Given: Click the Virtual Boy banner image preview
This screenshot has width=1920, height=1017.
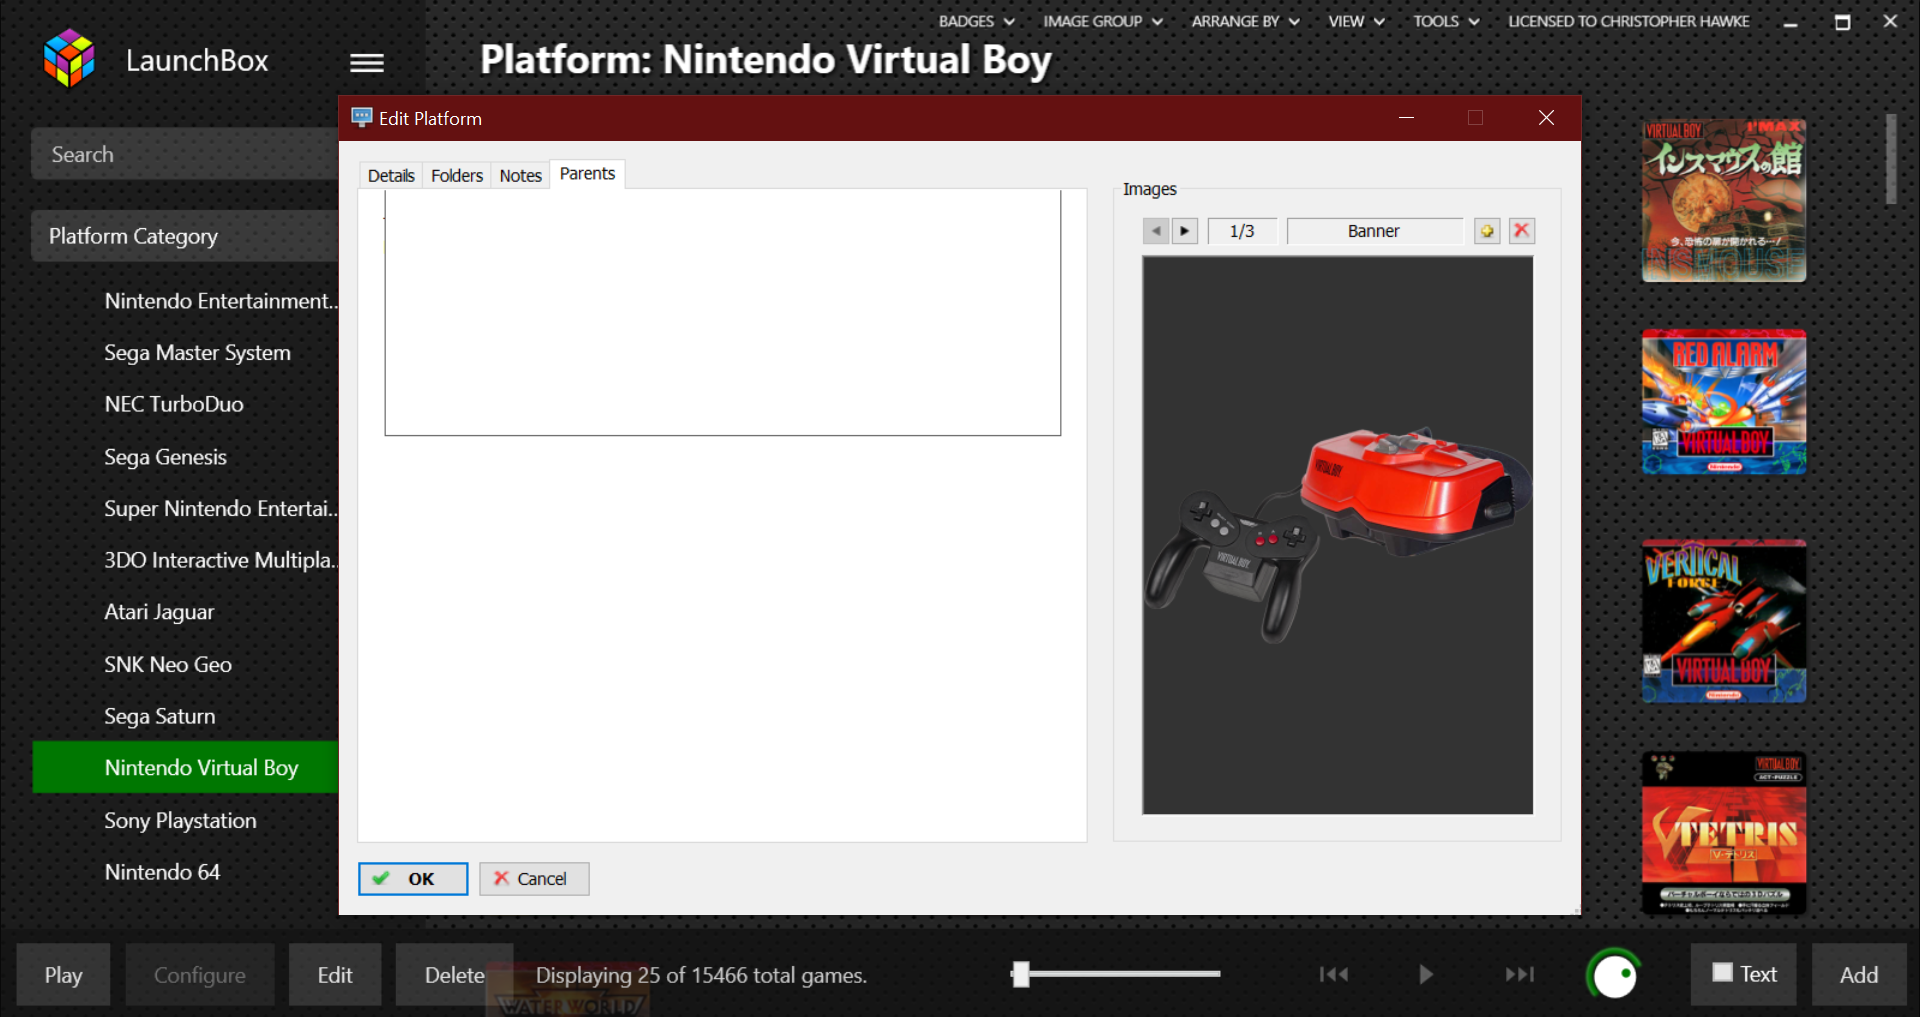Looking at the screenshot, I should click(1338, 535).
